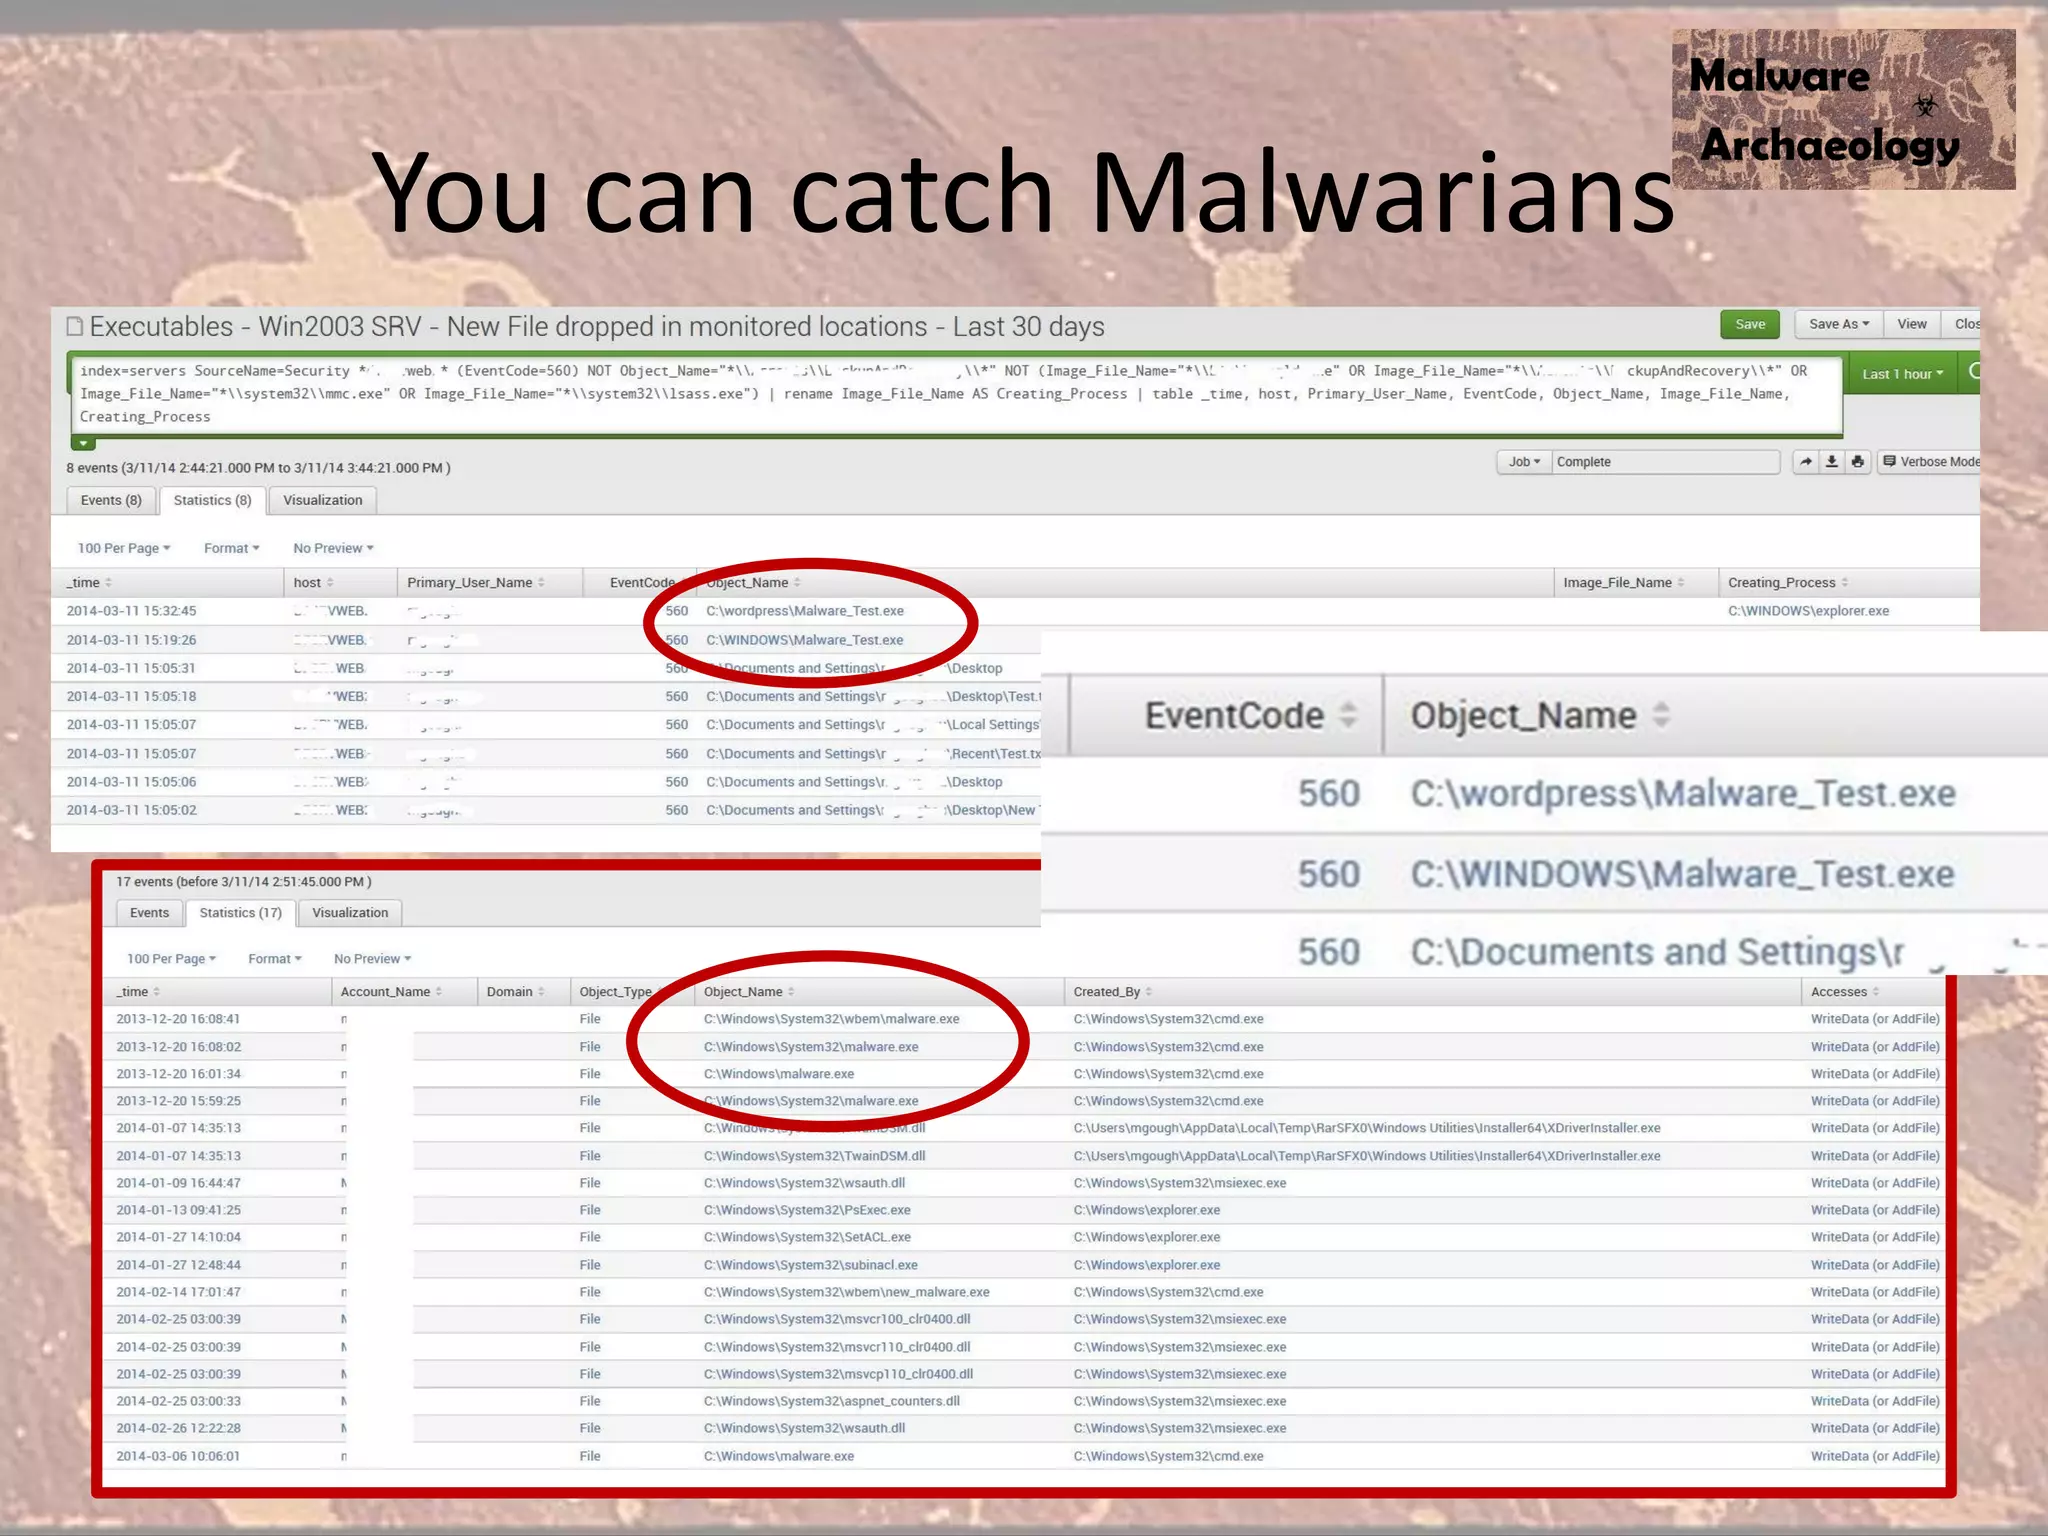Open Visualization tab in the 17 events panel
Screen dimensions: 2048x1536
[x=350, y=913]
